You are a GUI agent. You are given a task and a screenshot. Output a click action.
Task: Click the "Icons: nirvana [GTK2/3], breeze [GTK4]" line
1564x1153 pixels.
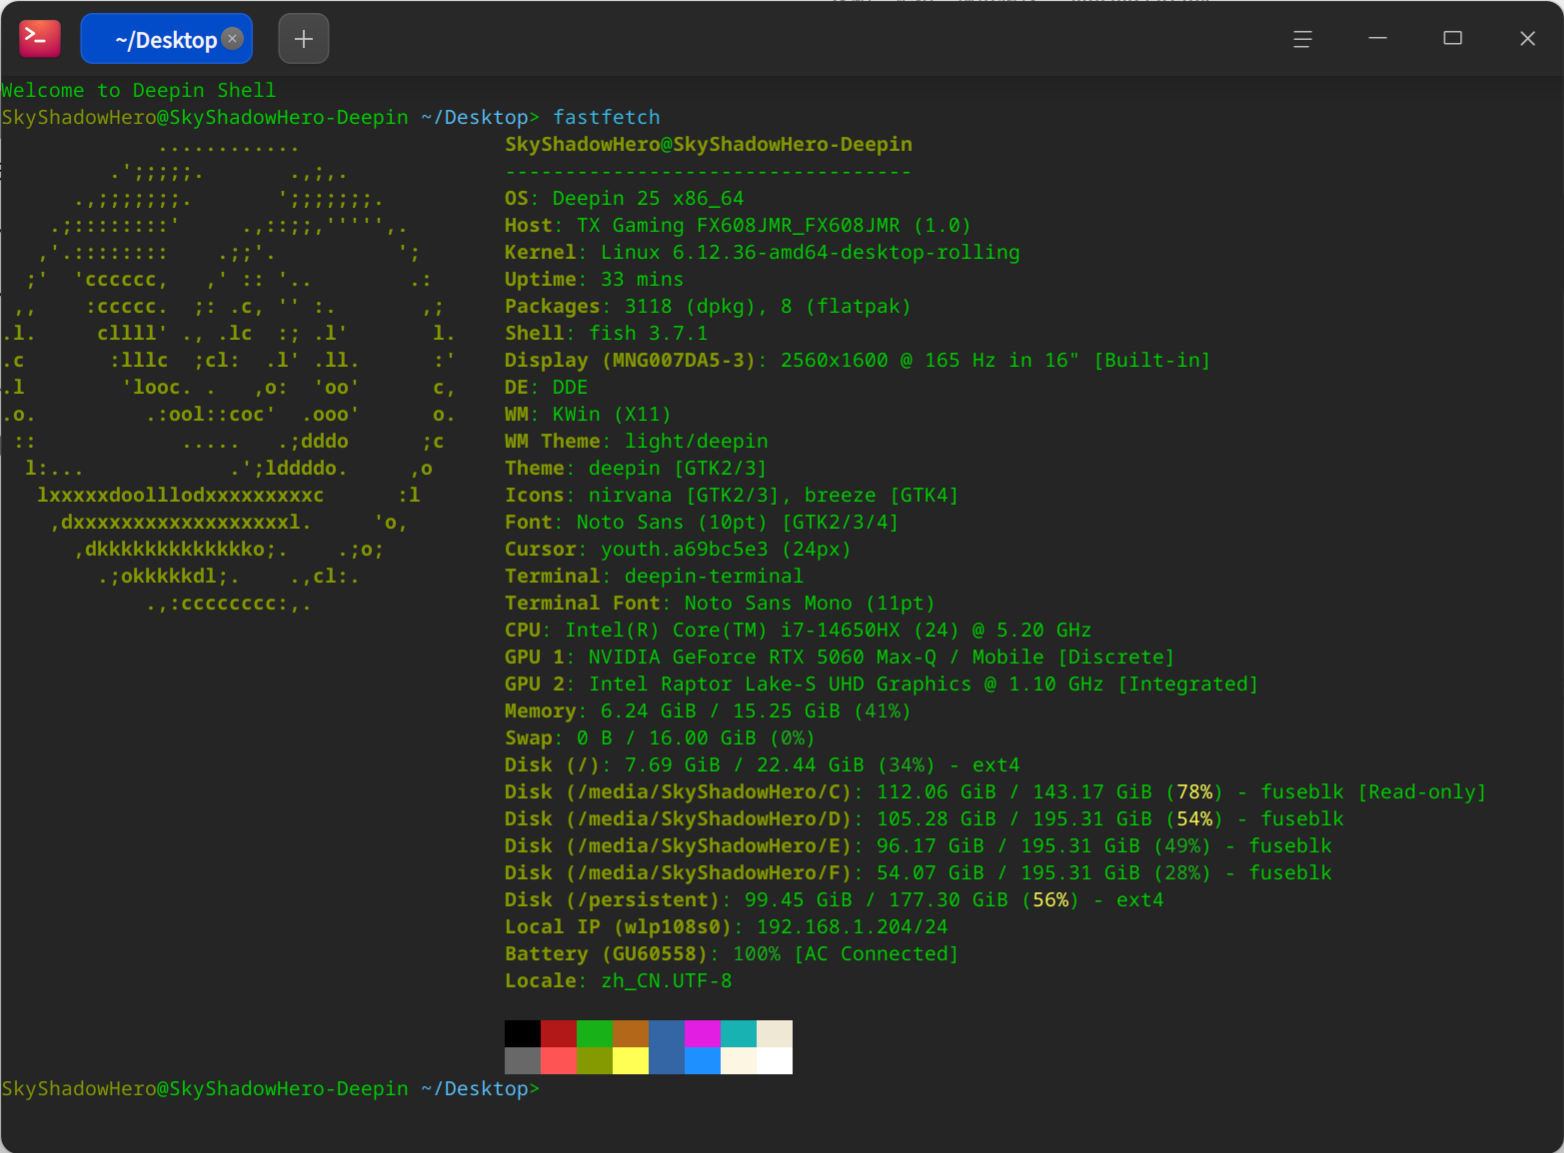[x=731, y=495]
